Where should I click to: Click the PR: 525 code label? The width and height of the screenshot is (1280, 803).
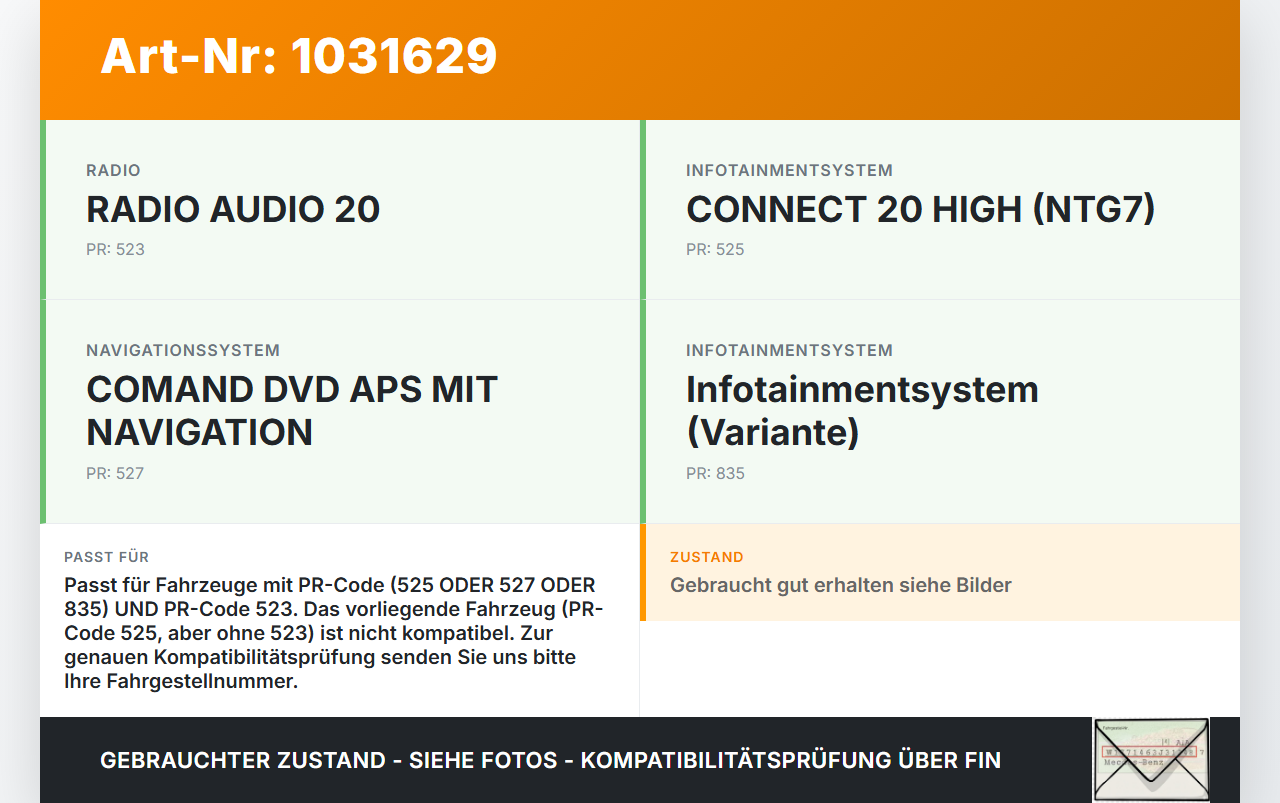(715, 250)
